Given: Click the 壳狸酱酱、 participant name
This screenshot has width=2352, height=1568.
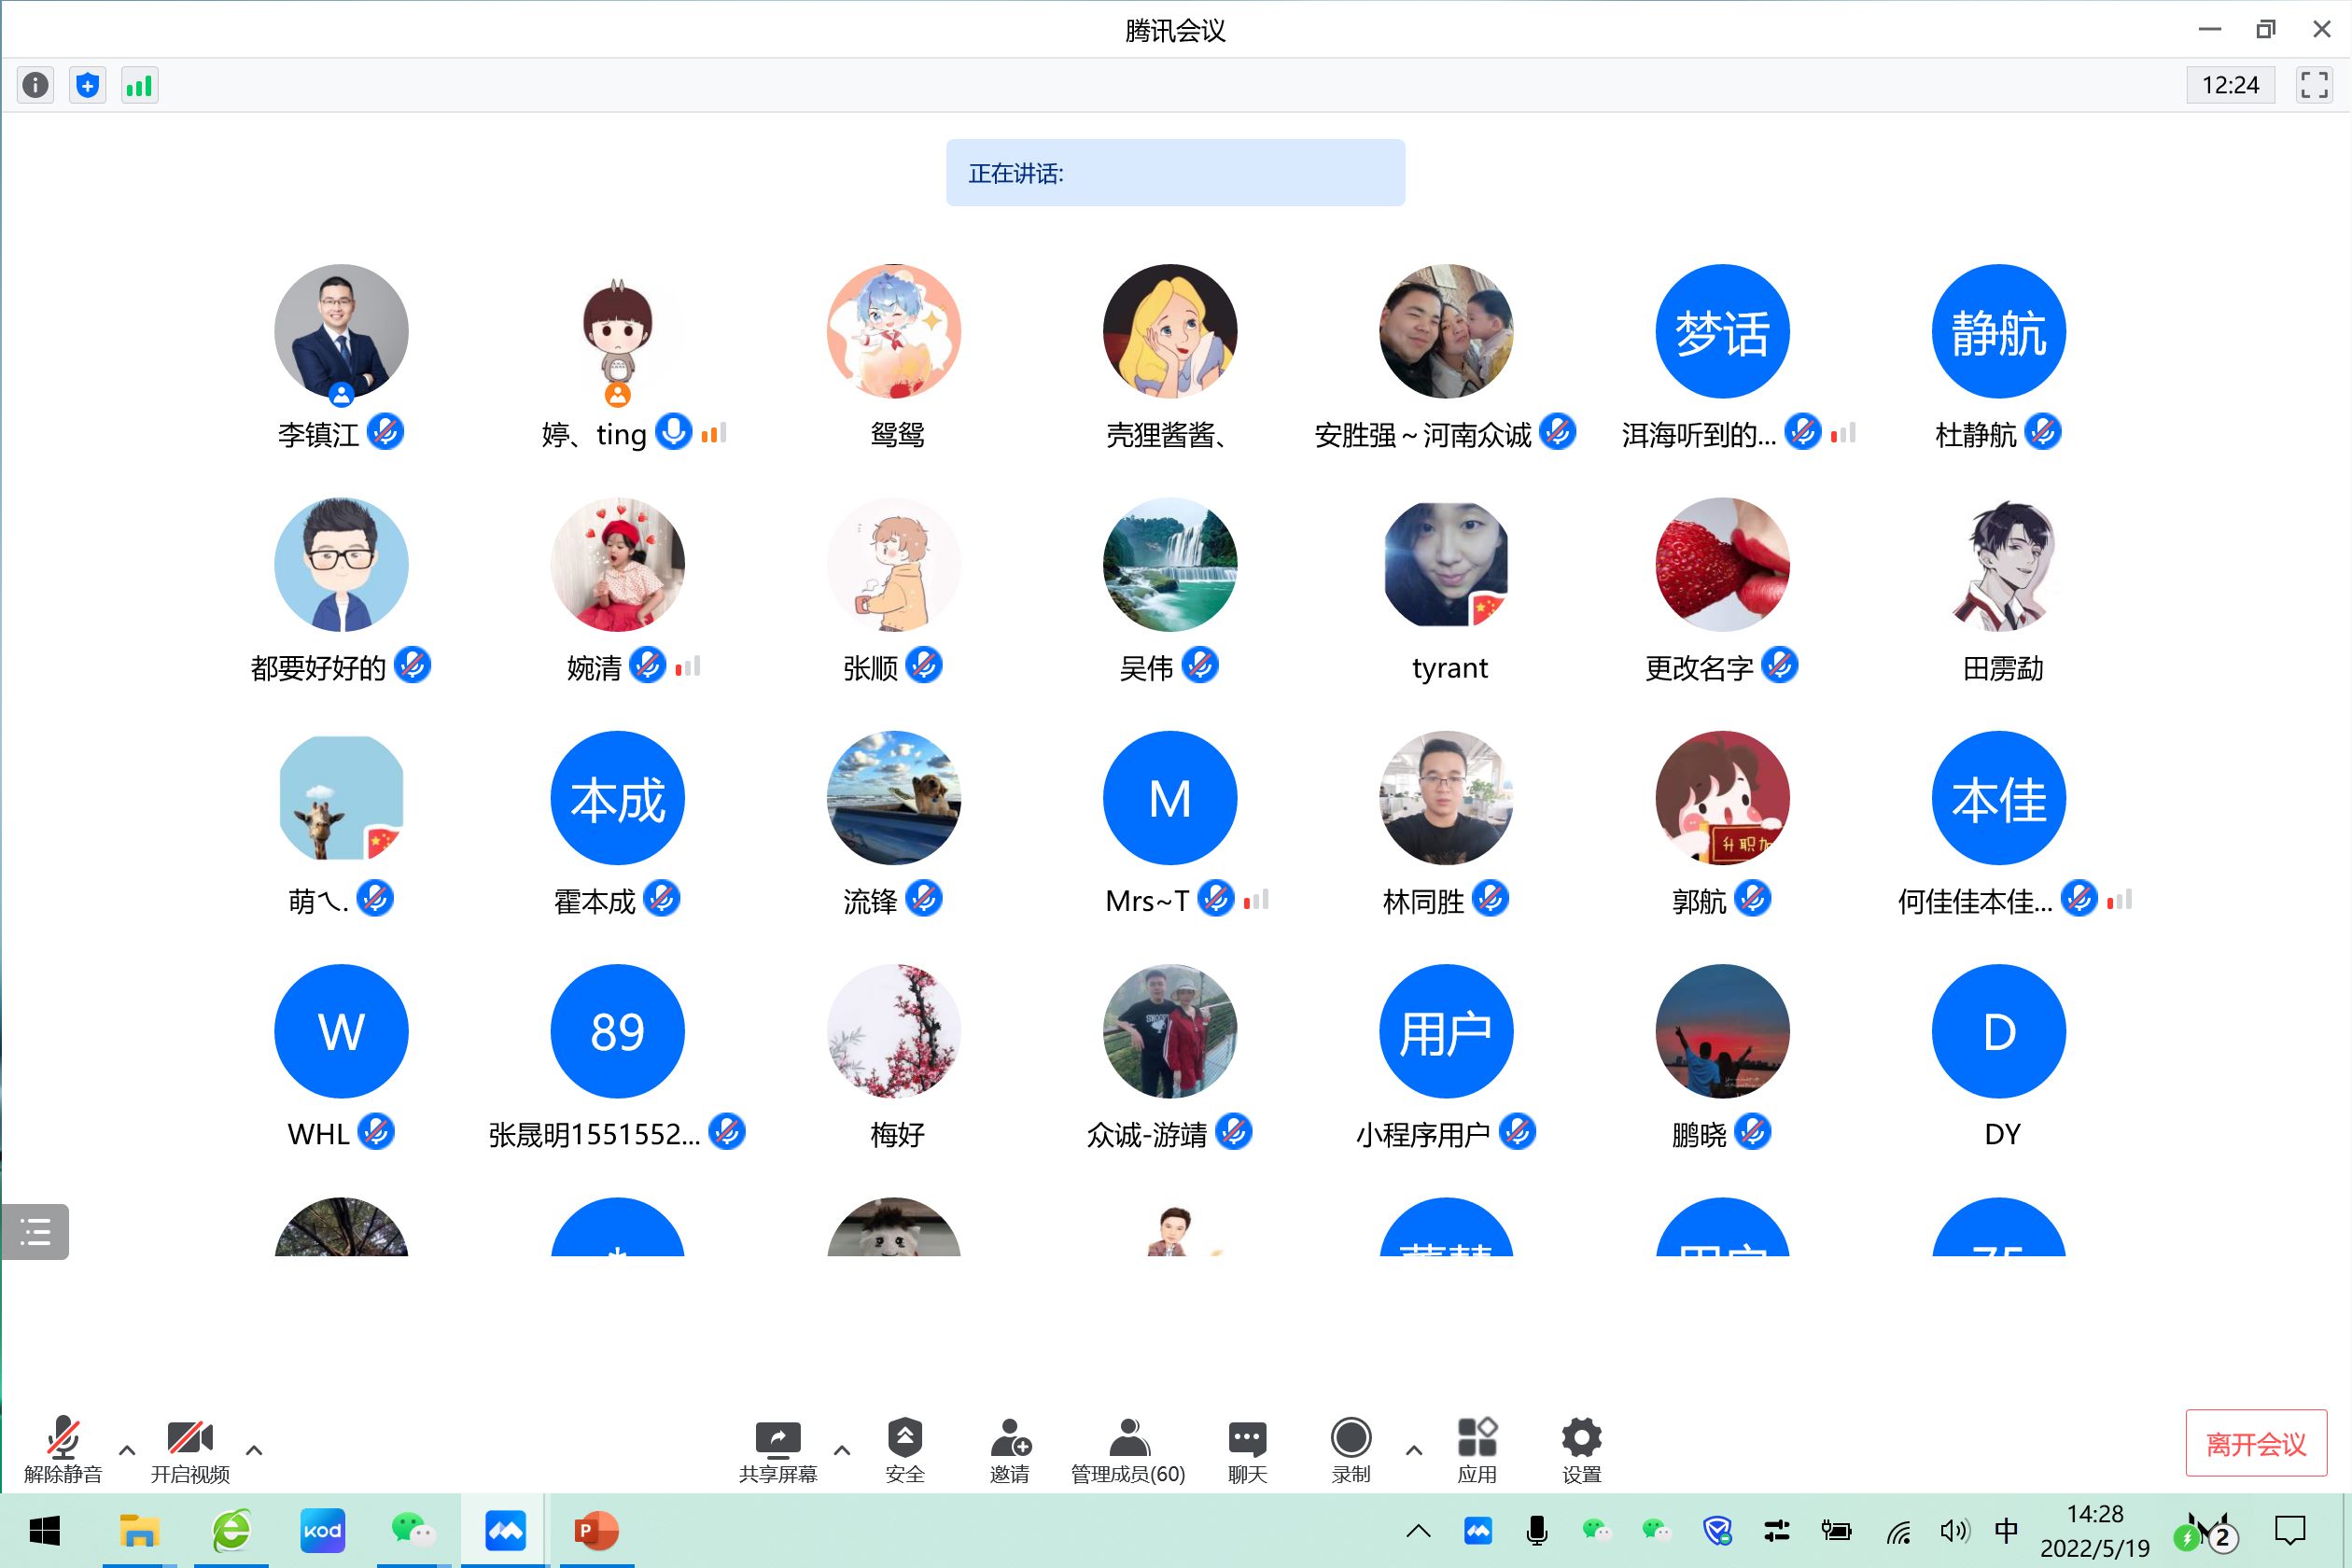Looking at the screenshot, I should tap(1166, 434).
